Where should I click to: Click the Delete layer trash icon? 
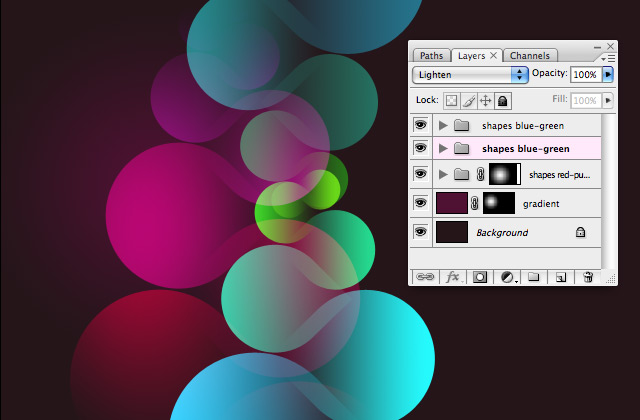point(588,277)
